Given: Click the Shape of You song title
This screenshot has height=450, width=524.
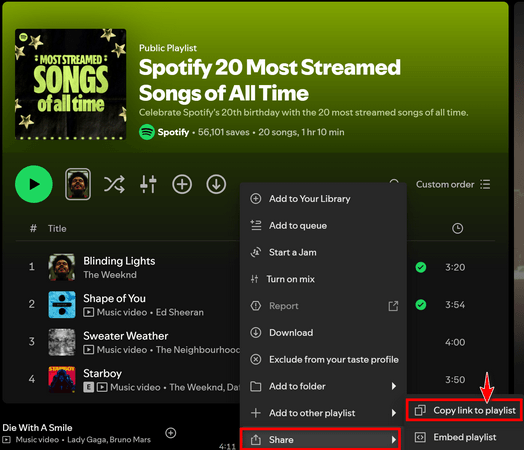Looking at the screenshot, I should pyautogui.click(x=114, y=298).
